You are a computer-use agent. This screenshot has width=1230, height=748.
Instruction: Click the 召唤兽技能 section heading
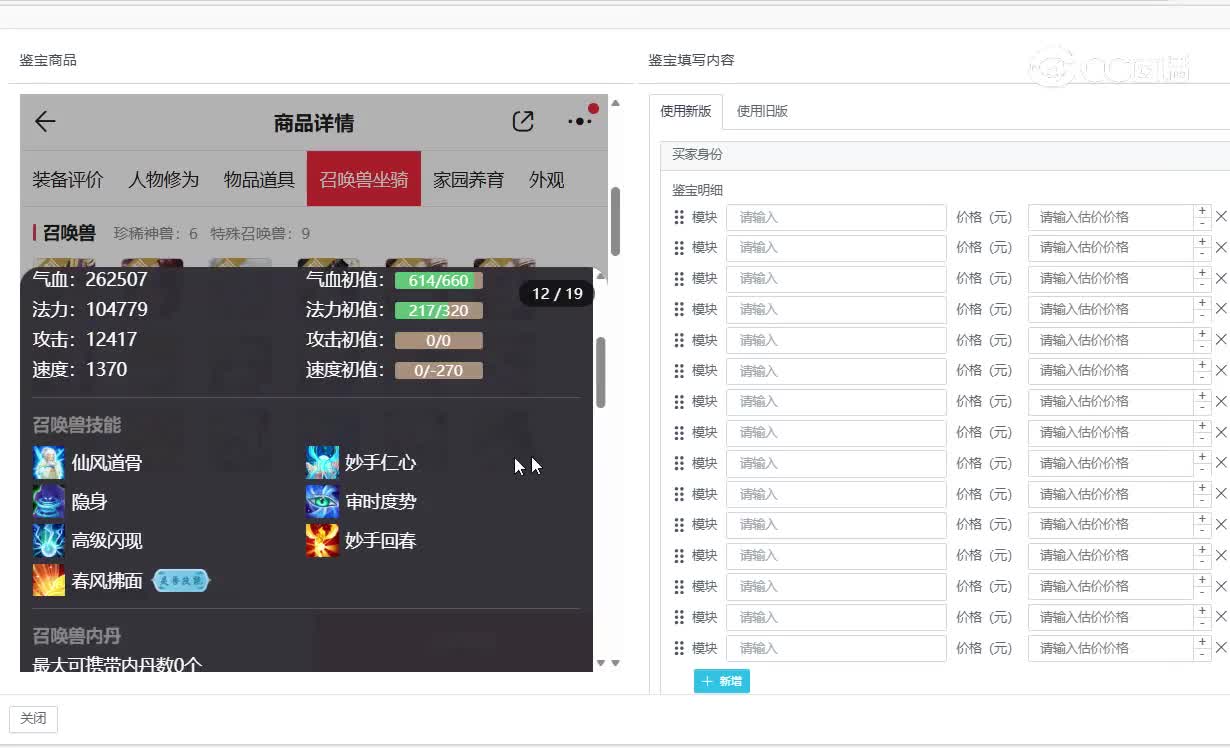tap(77, 425)
